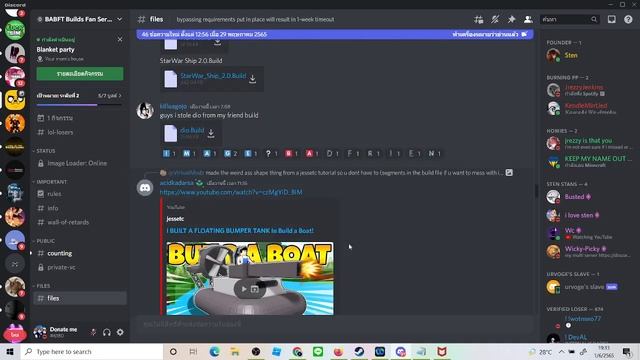The width and height of the screenshot is (640, 360).
Task: Open pinned messages pin icon
Action: coord(511,19)
